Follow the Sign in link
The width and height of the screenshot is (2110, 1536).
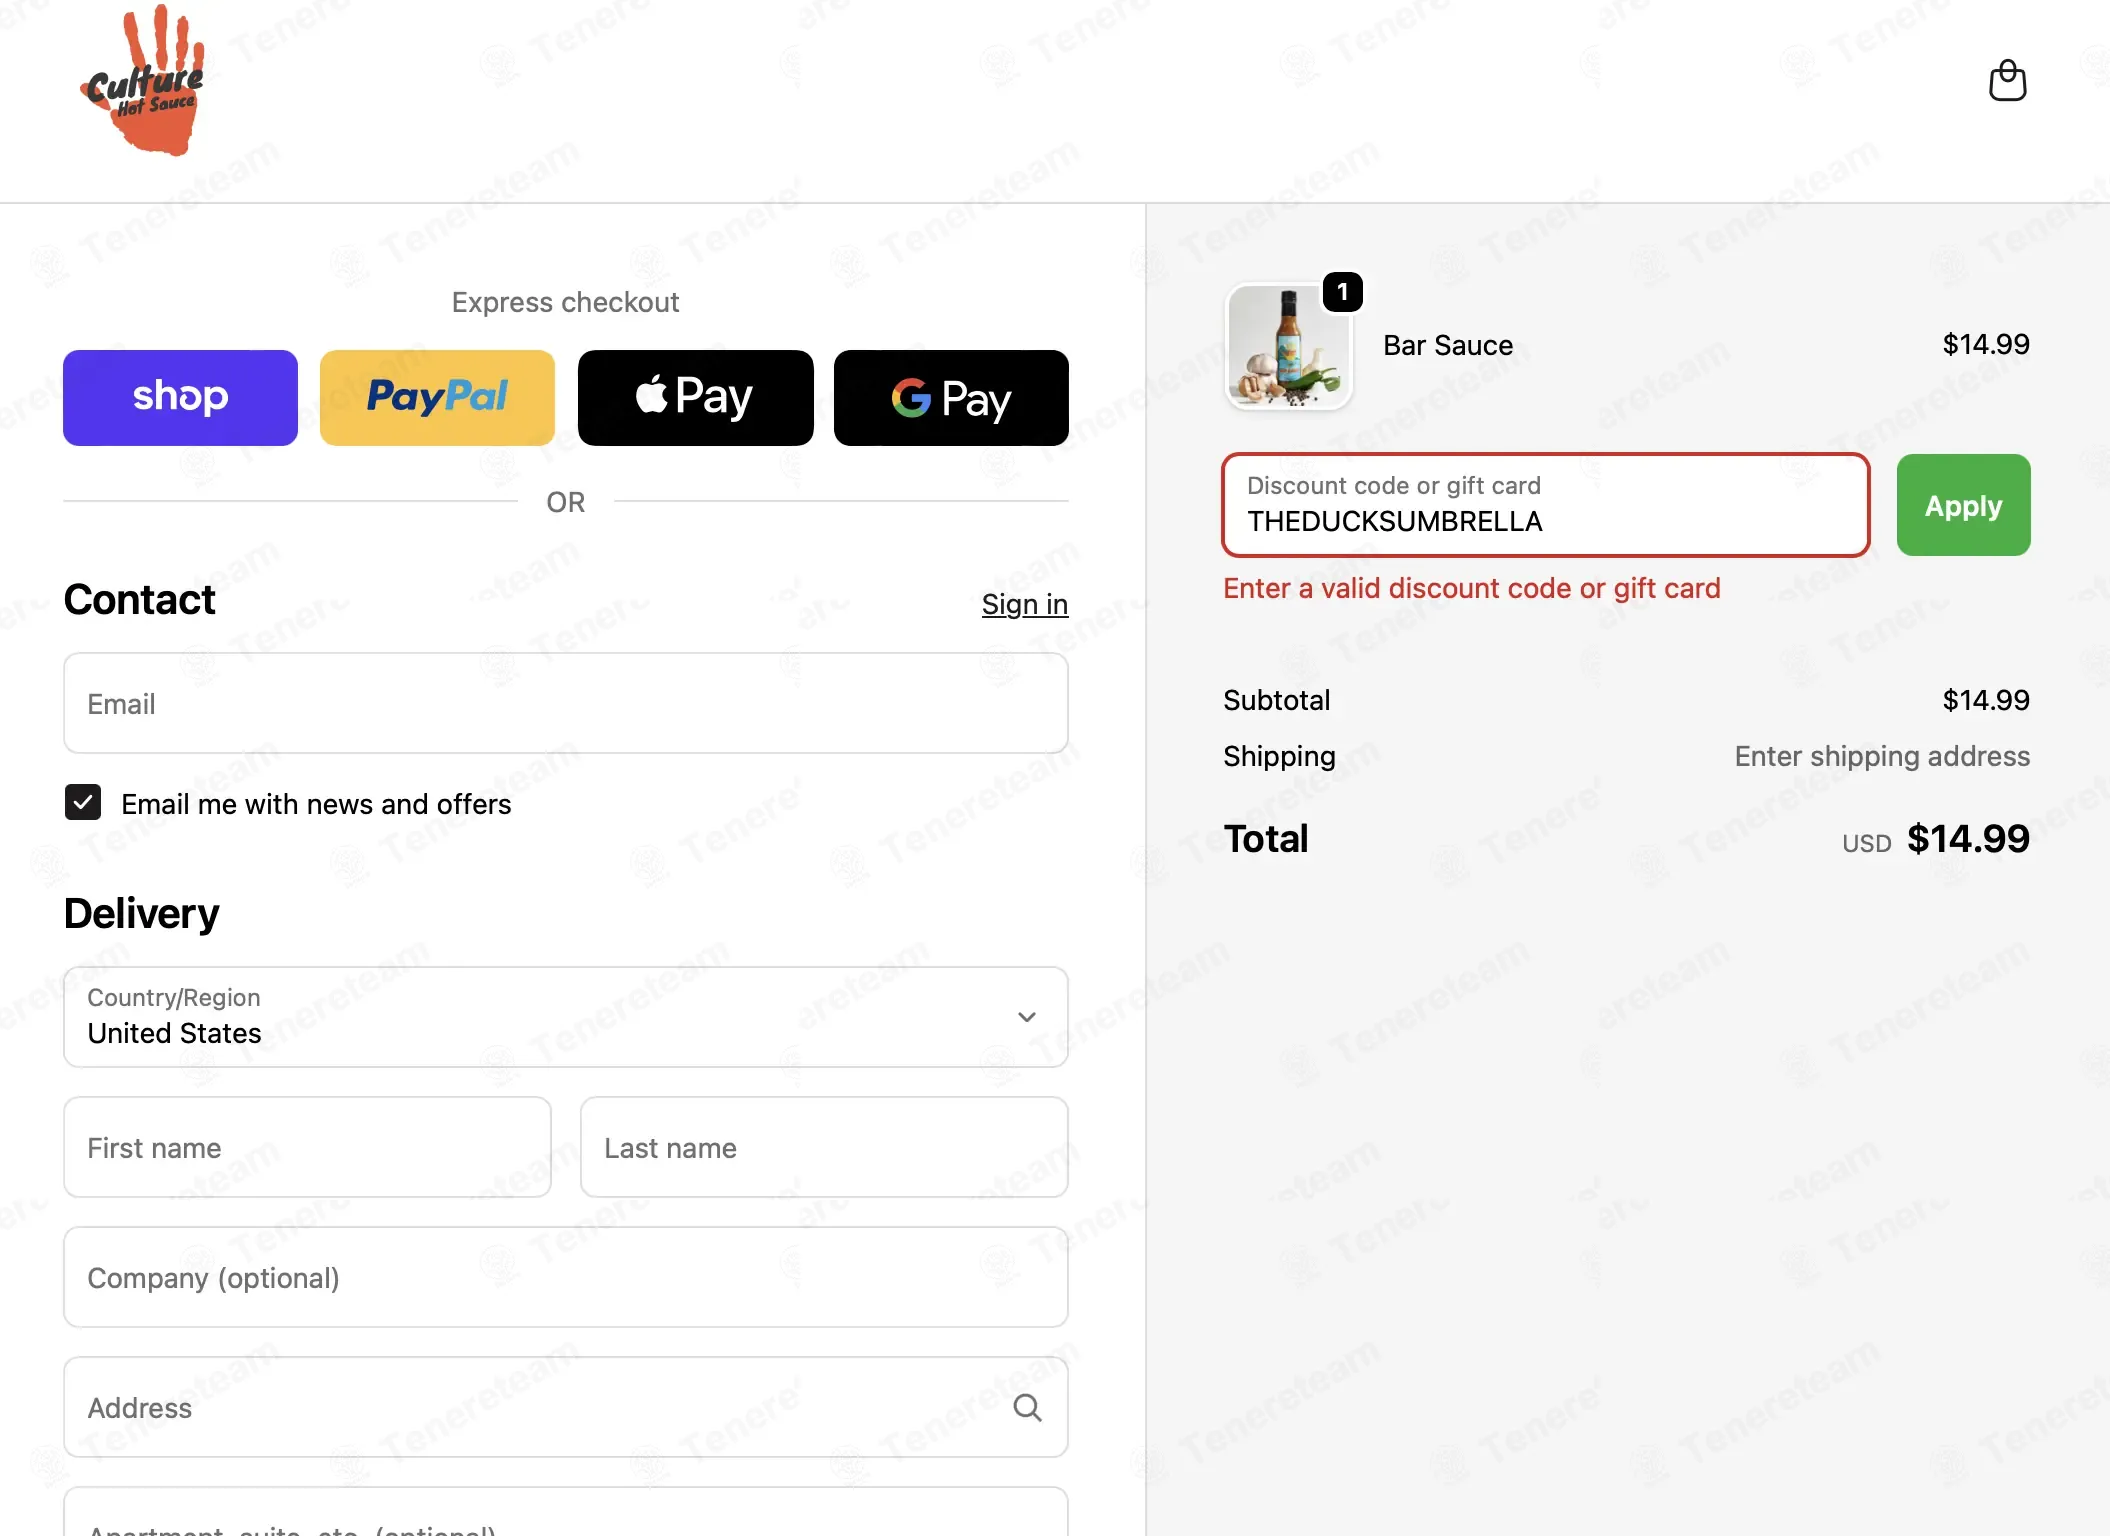point(1024,604)
